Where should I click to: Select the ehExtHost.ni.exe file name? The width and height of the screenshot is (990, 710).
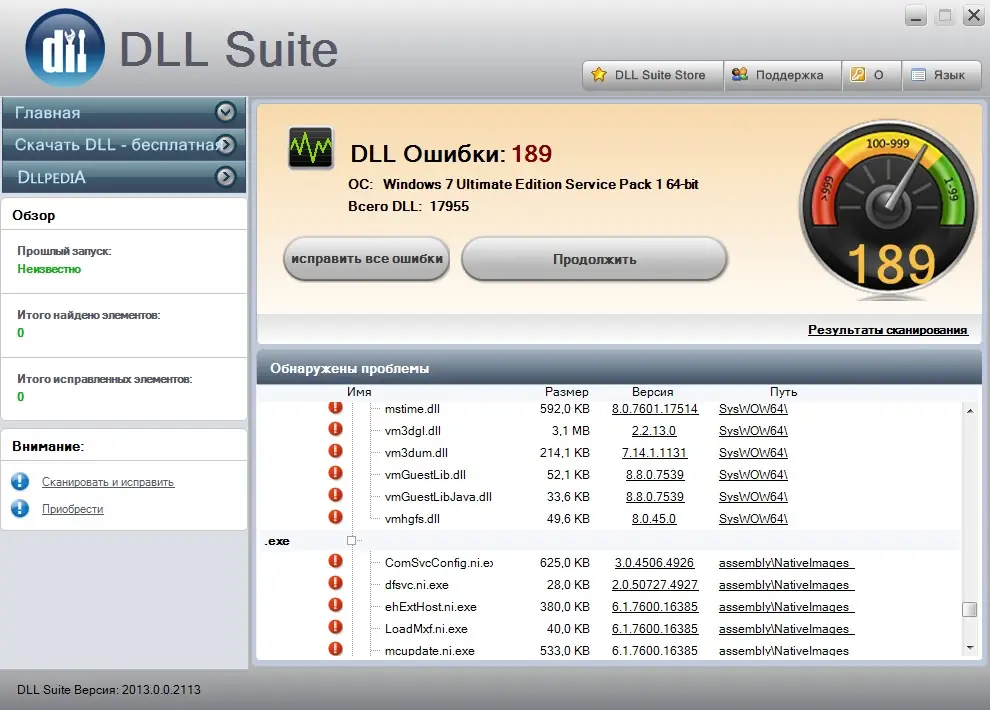(x=431, y=607)
